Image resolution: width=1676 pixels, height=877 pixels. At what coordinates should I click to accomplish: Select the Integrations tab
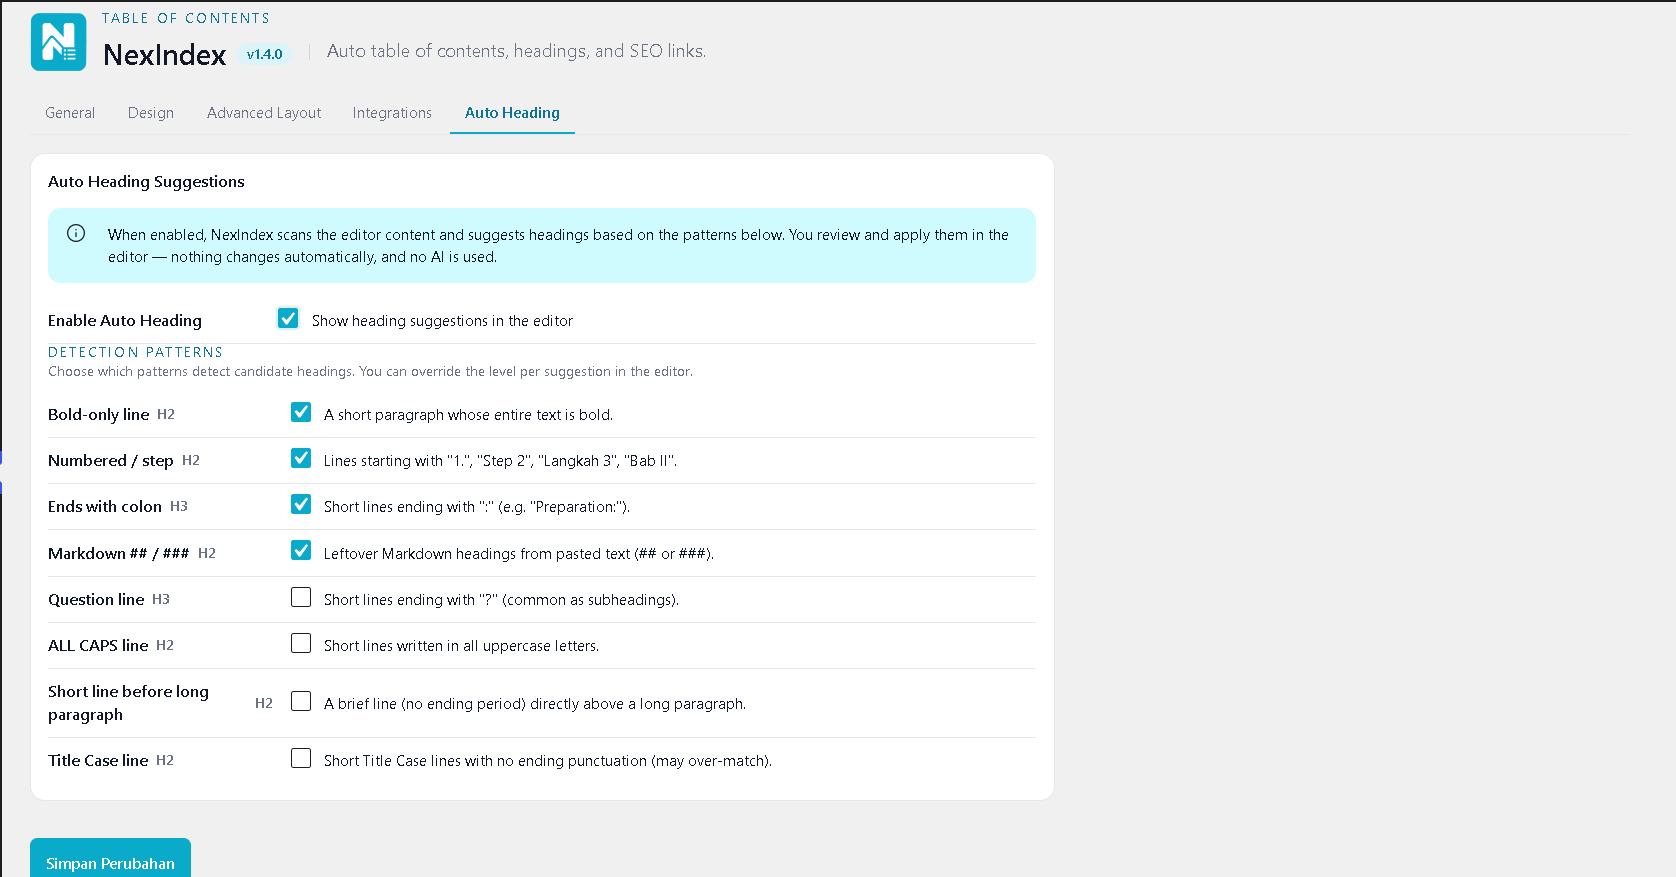pos(392,113)
